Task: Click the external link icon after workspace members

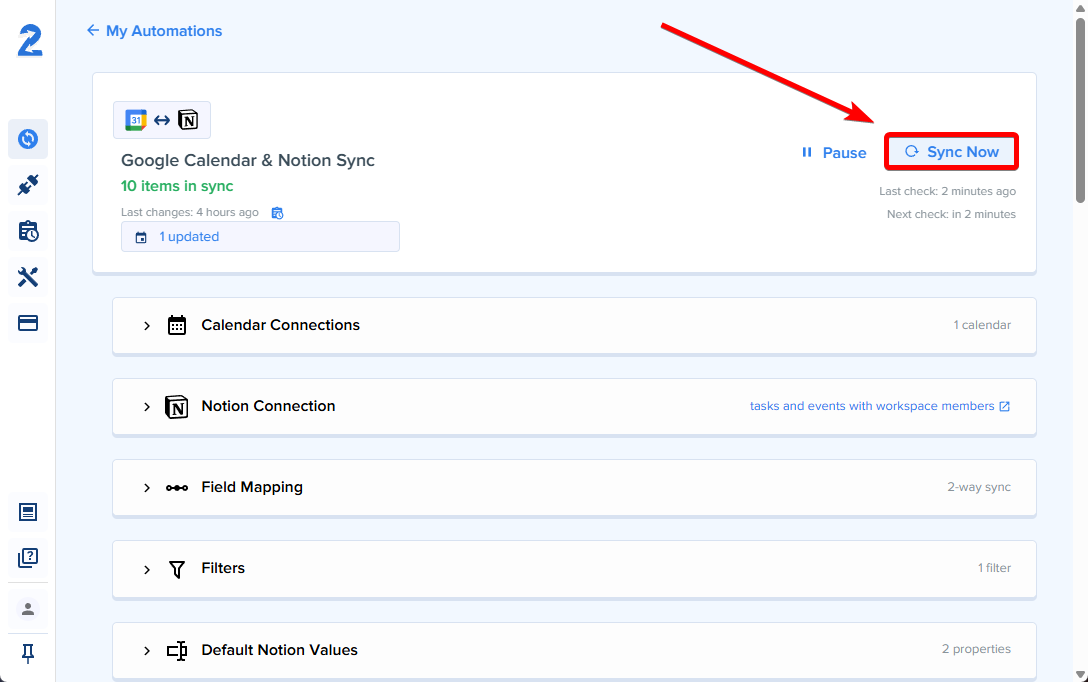Action: [1005, 407]
